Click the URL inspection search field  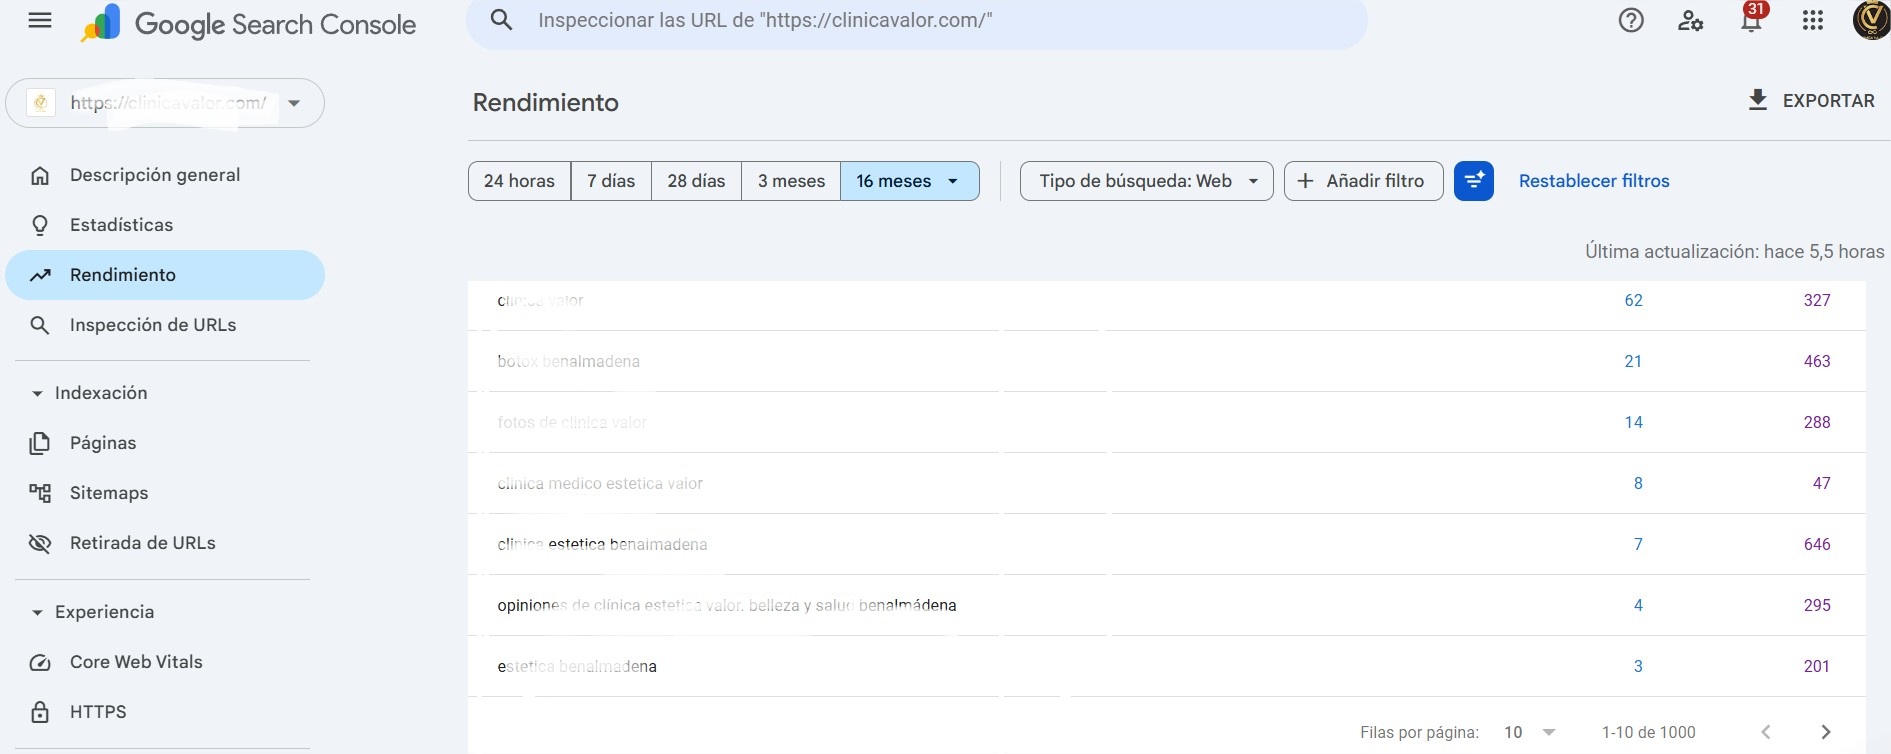coord(917,21)
